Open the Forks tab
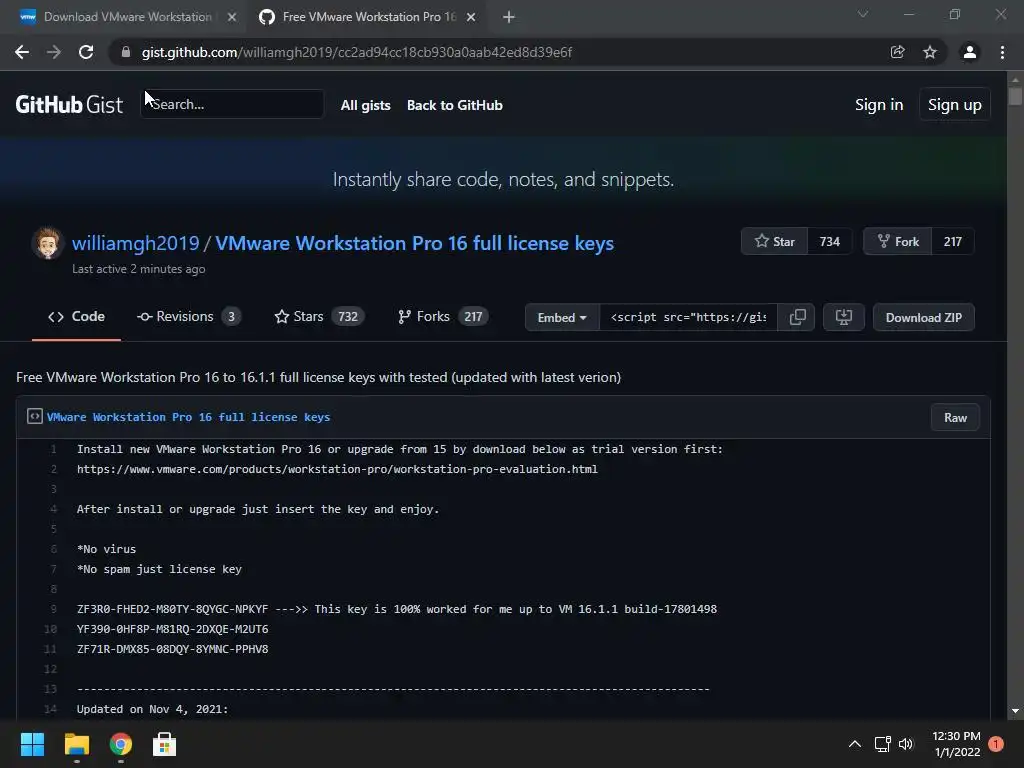 443,317
